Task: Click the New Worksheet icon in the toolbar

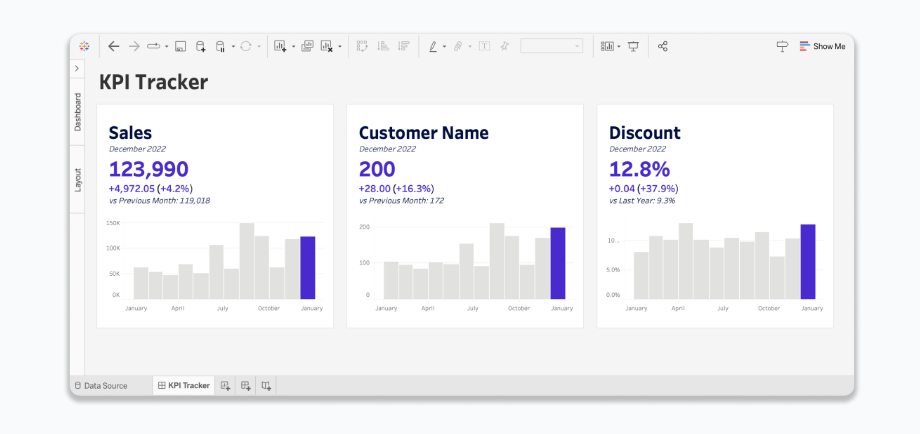Action: click(280, 46)
